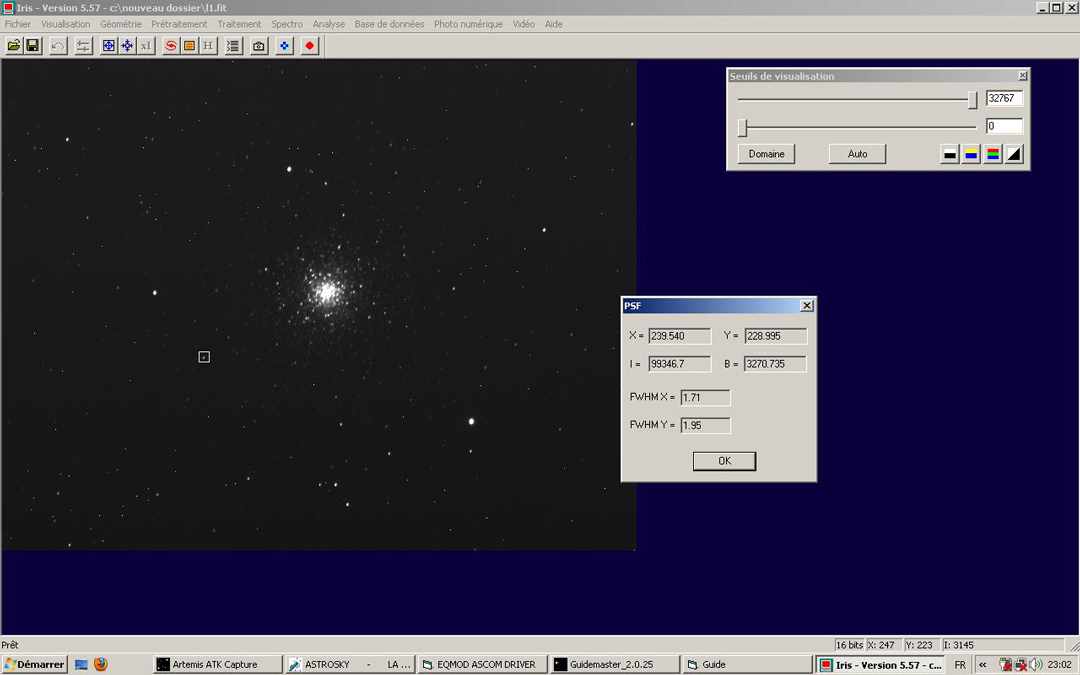Click the Domaine button
This screenshot has height=675, width=1080.
click(766, 154)
